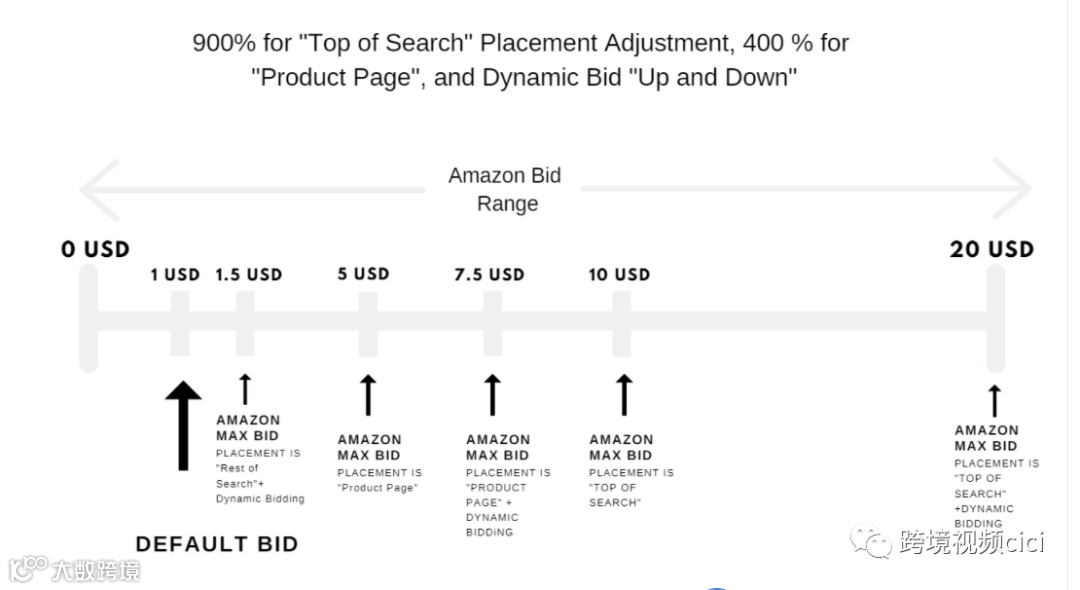
Task: Click the "Amazon Bid Range" label
Action: 505,189
